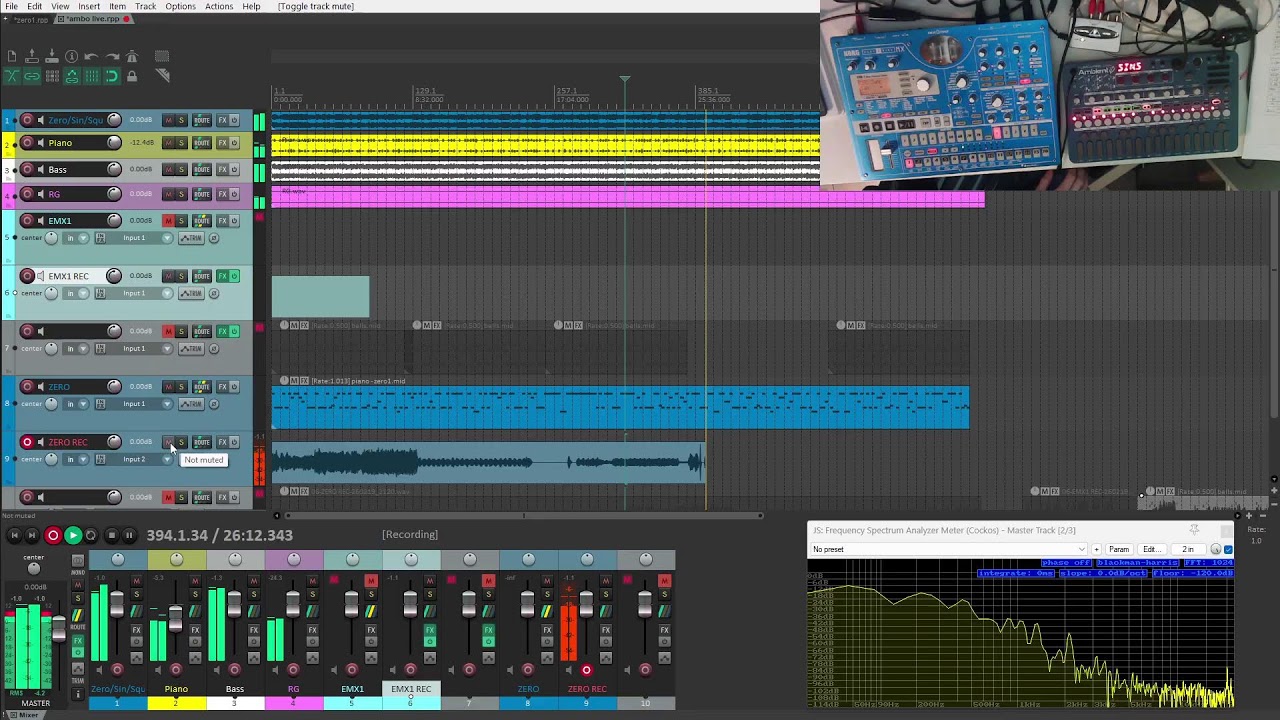This screenshot has width=1280, height=720.
Task: Click the Open project toolbar icon
Action: tap(32, 57)
